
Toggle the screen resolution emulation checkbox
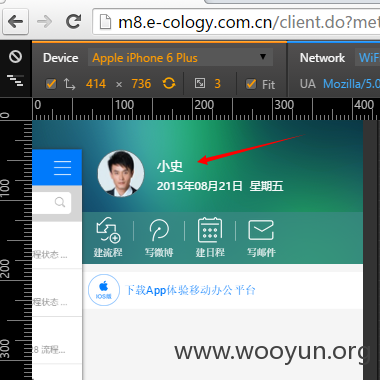click(51, 83)
